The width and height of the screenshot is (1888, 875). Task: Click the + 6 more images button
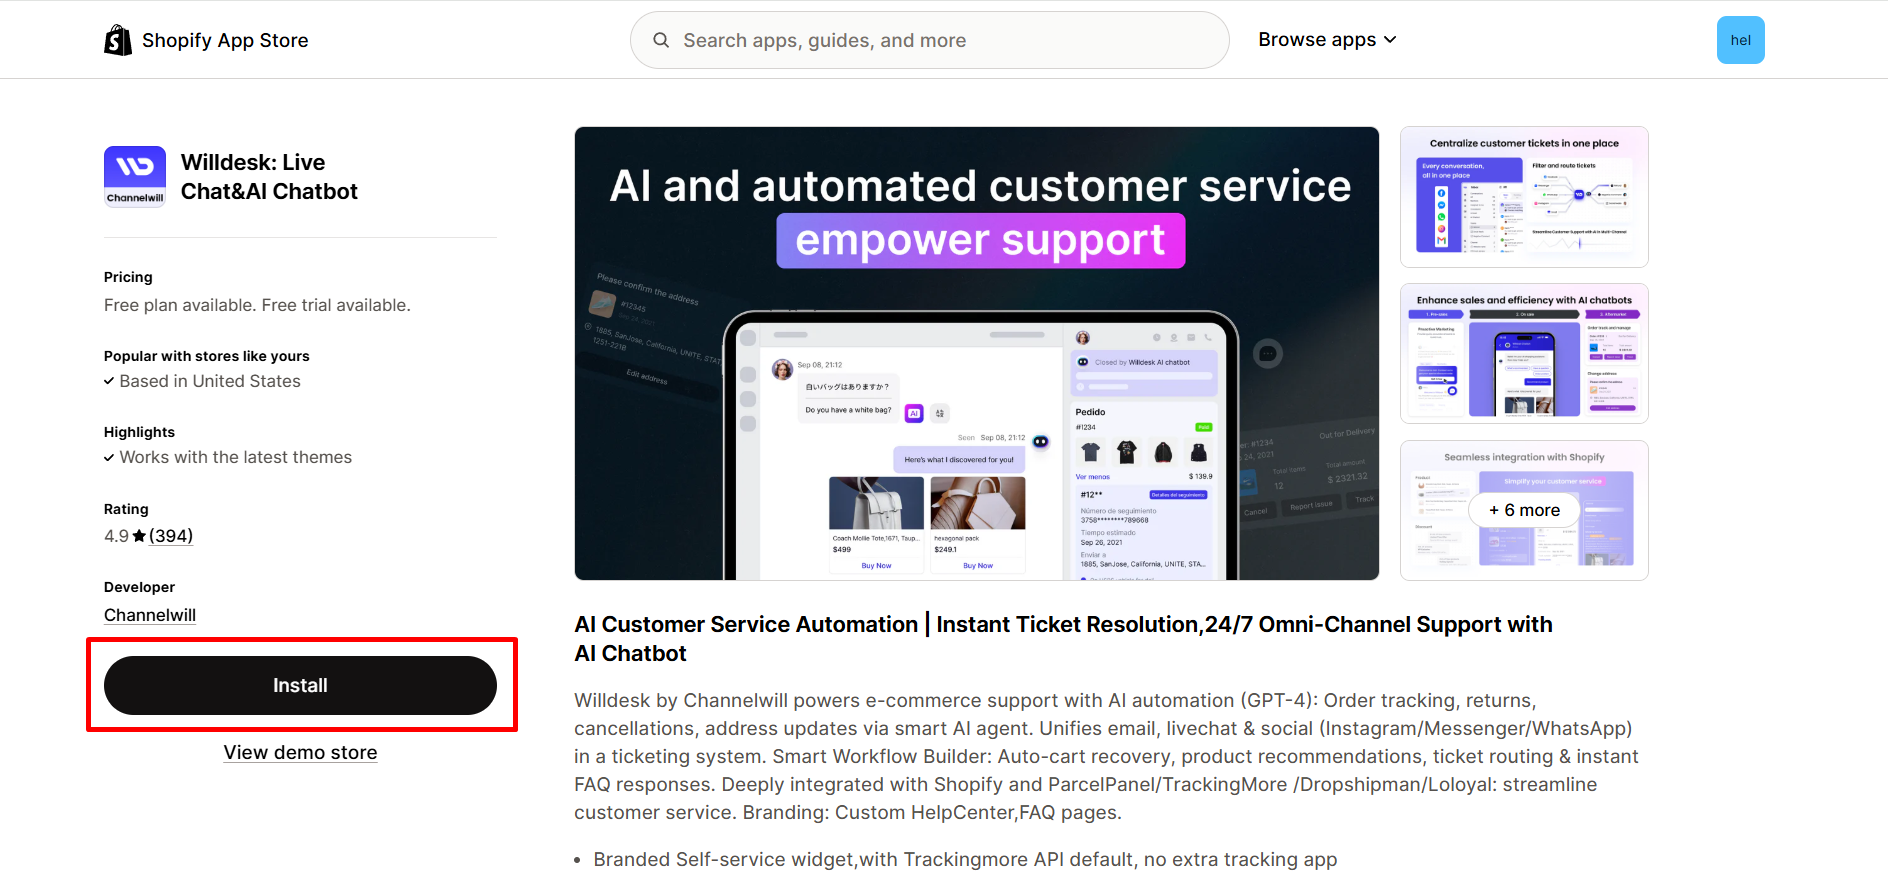[x=1524, y=510]
